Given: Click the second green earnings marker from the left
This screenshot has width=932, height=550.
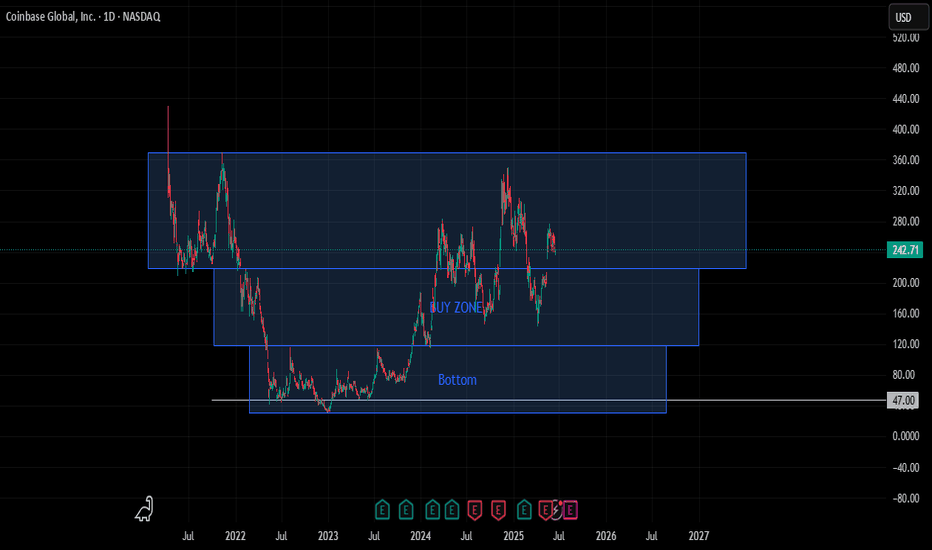Looking at the screenshot, I should (x=406, y=510).
